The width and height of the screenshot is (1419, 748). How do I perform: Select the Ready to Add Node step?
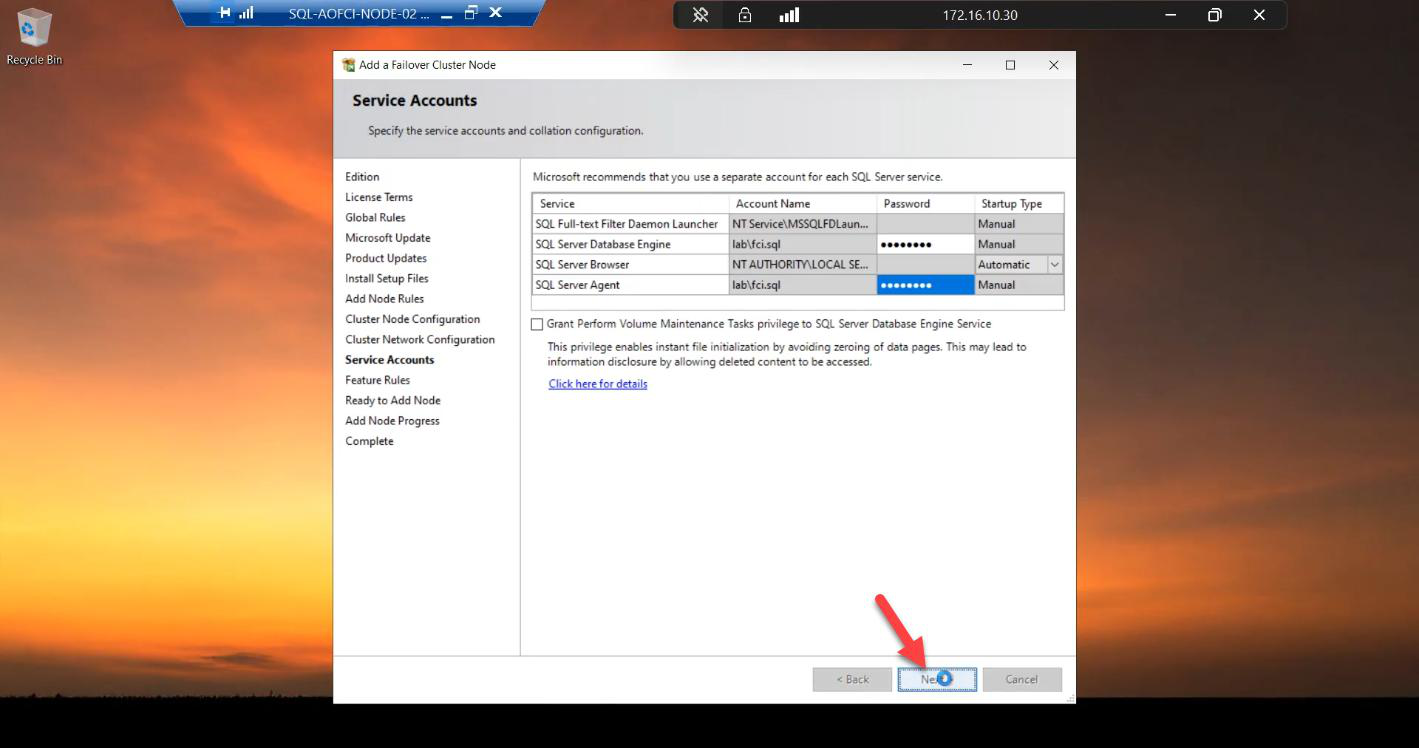click(393, 400)
